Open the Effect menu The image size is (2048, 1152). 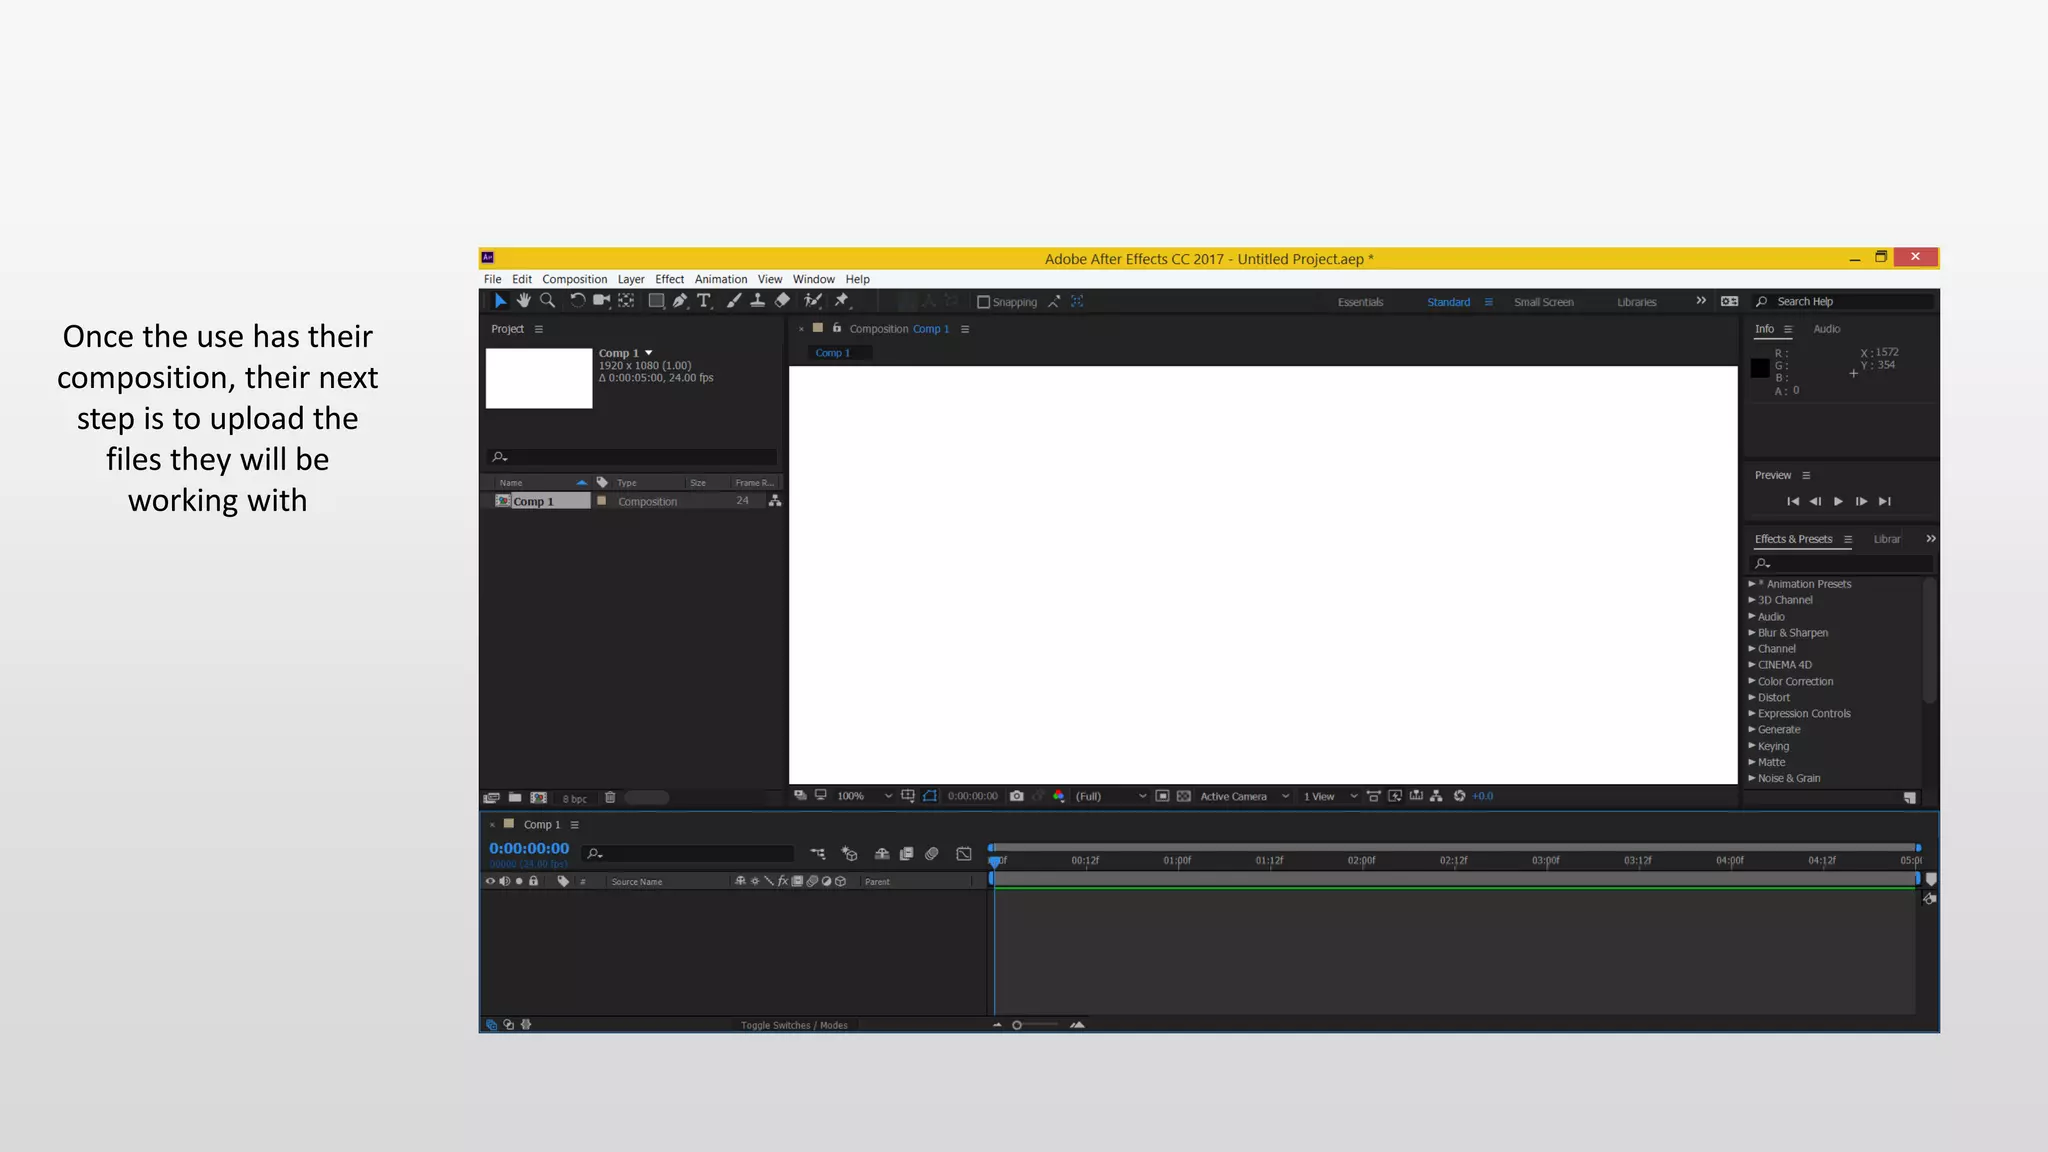coord(669,280)
